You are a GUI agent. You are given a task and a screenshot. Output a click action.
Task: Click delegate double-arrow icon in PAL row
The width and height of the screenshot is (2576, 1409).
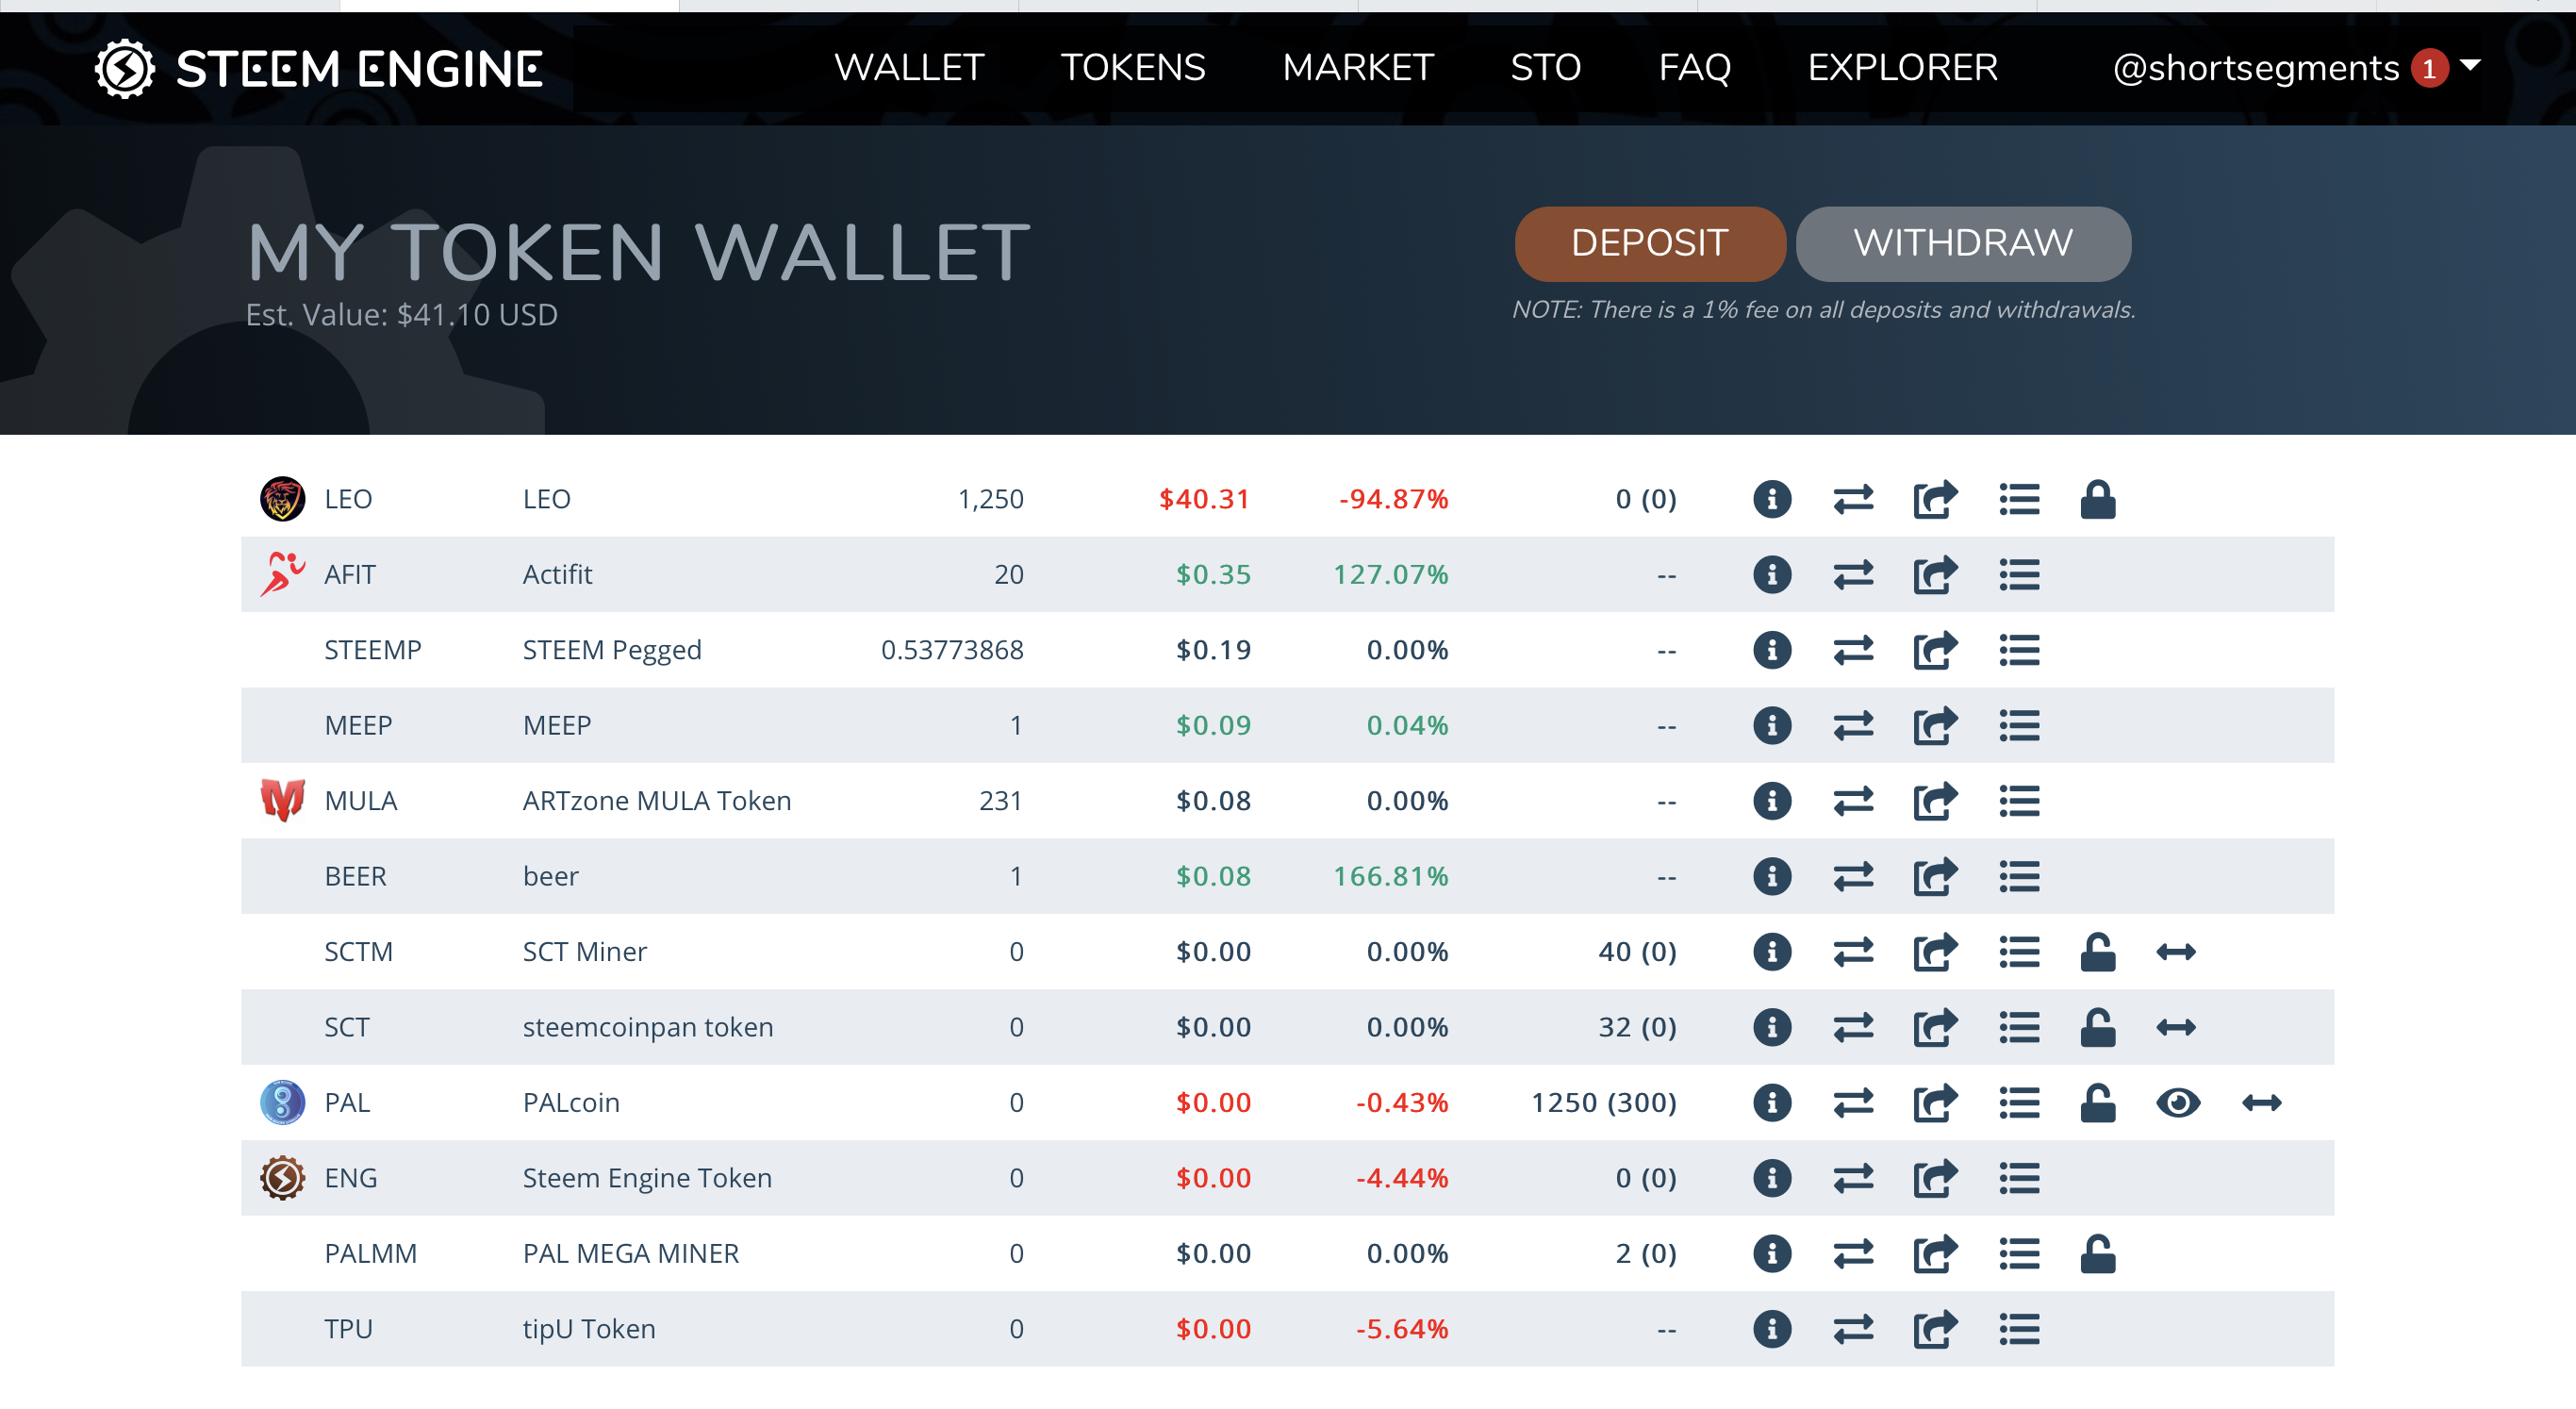pos(2261,1103)
